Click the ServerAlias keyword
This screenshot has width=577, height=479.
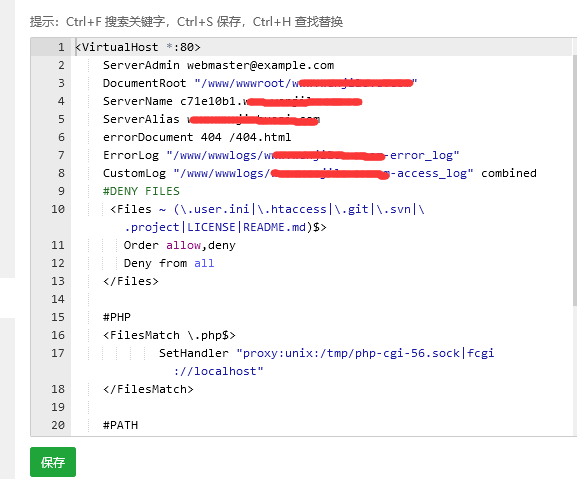(141, 119)
